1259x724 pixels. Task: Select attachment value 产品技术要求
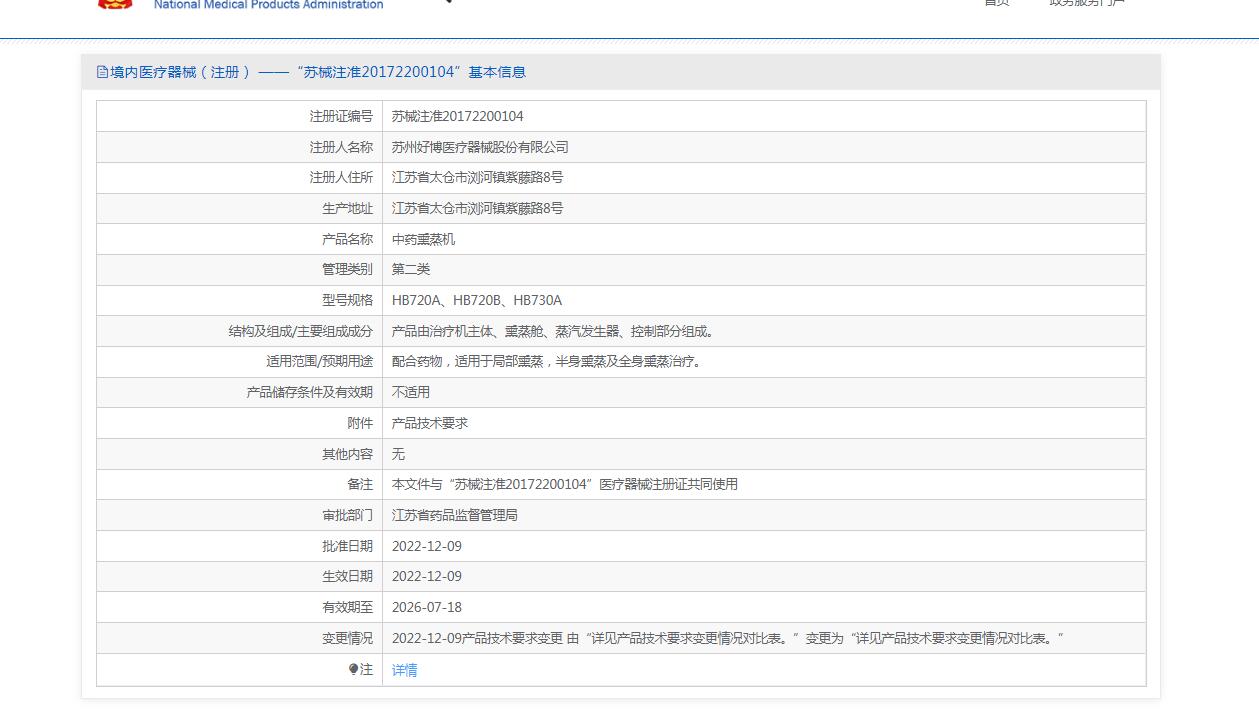coord(430,423)
